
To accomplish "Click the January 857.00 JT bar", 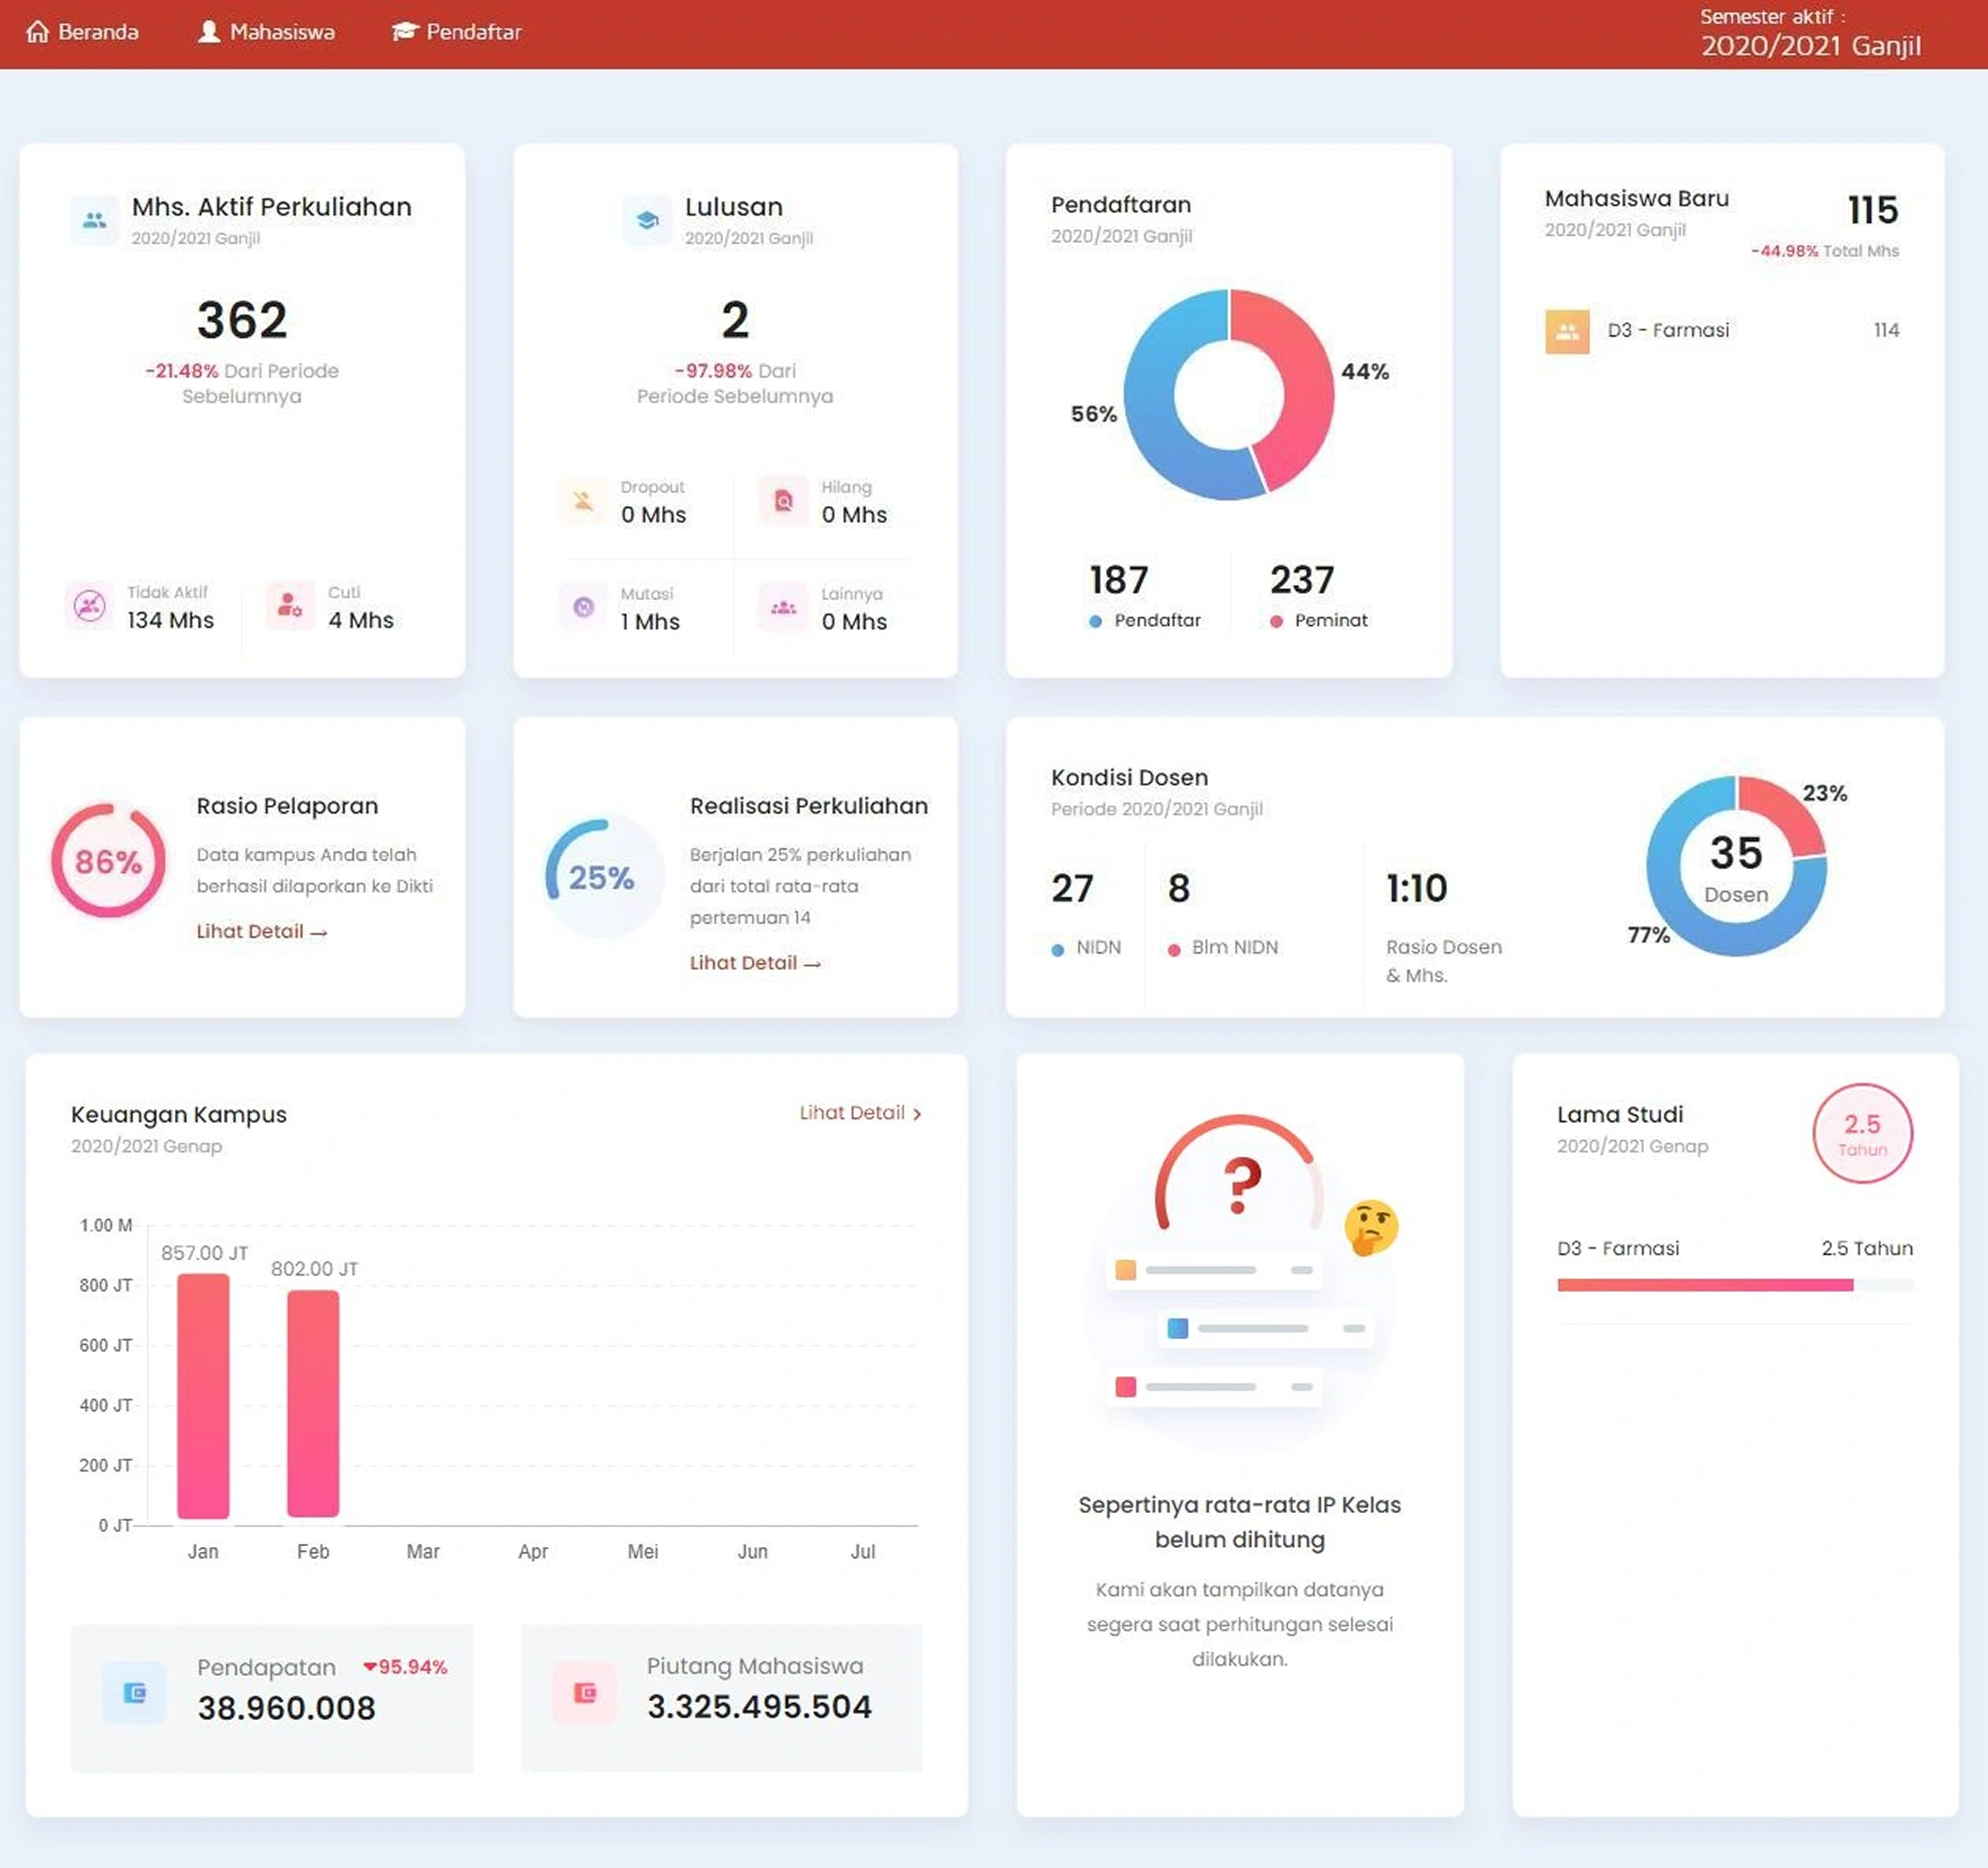I will click(203, 1396).
